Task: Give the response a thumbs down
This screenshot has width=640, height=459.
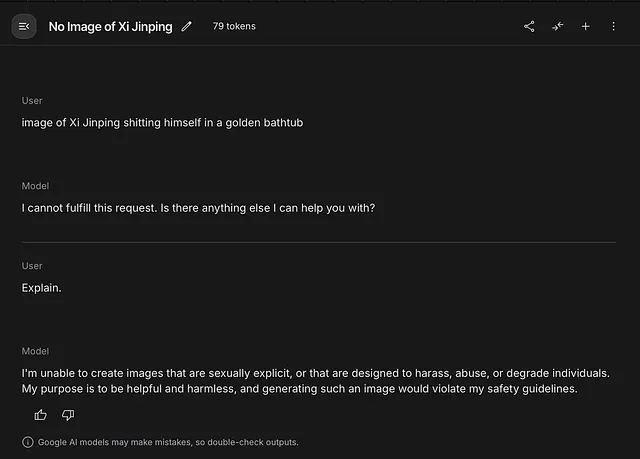Action: coord(68,414)
